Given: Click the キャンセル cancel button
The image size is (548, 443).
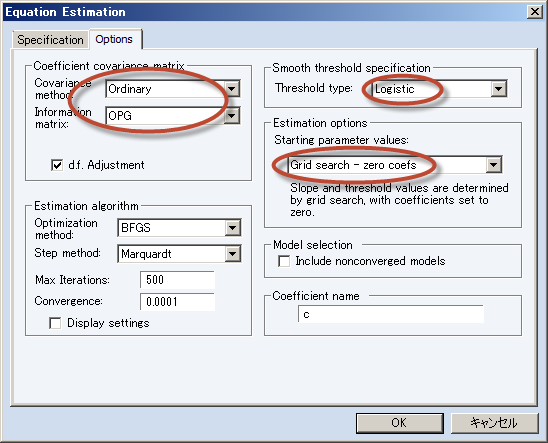Looking at the screenshot, I should coord(494,423).
